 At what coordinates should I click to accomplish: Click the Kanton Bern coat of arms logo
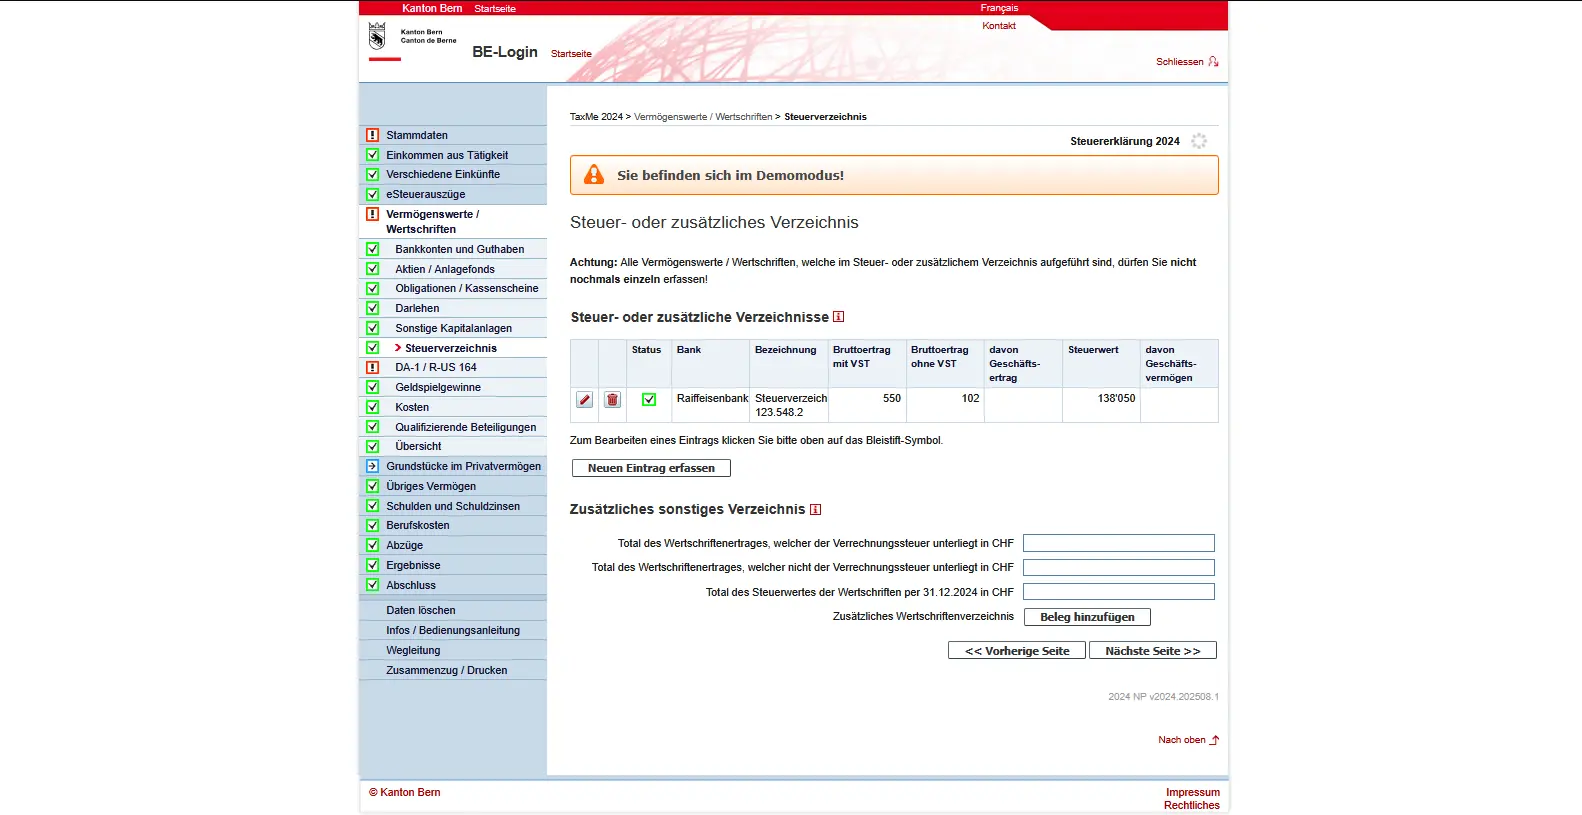377,37
